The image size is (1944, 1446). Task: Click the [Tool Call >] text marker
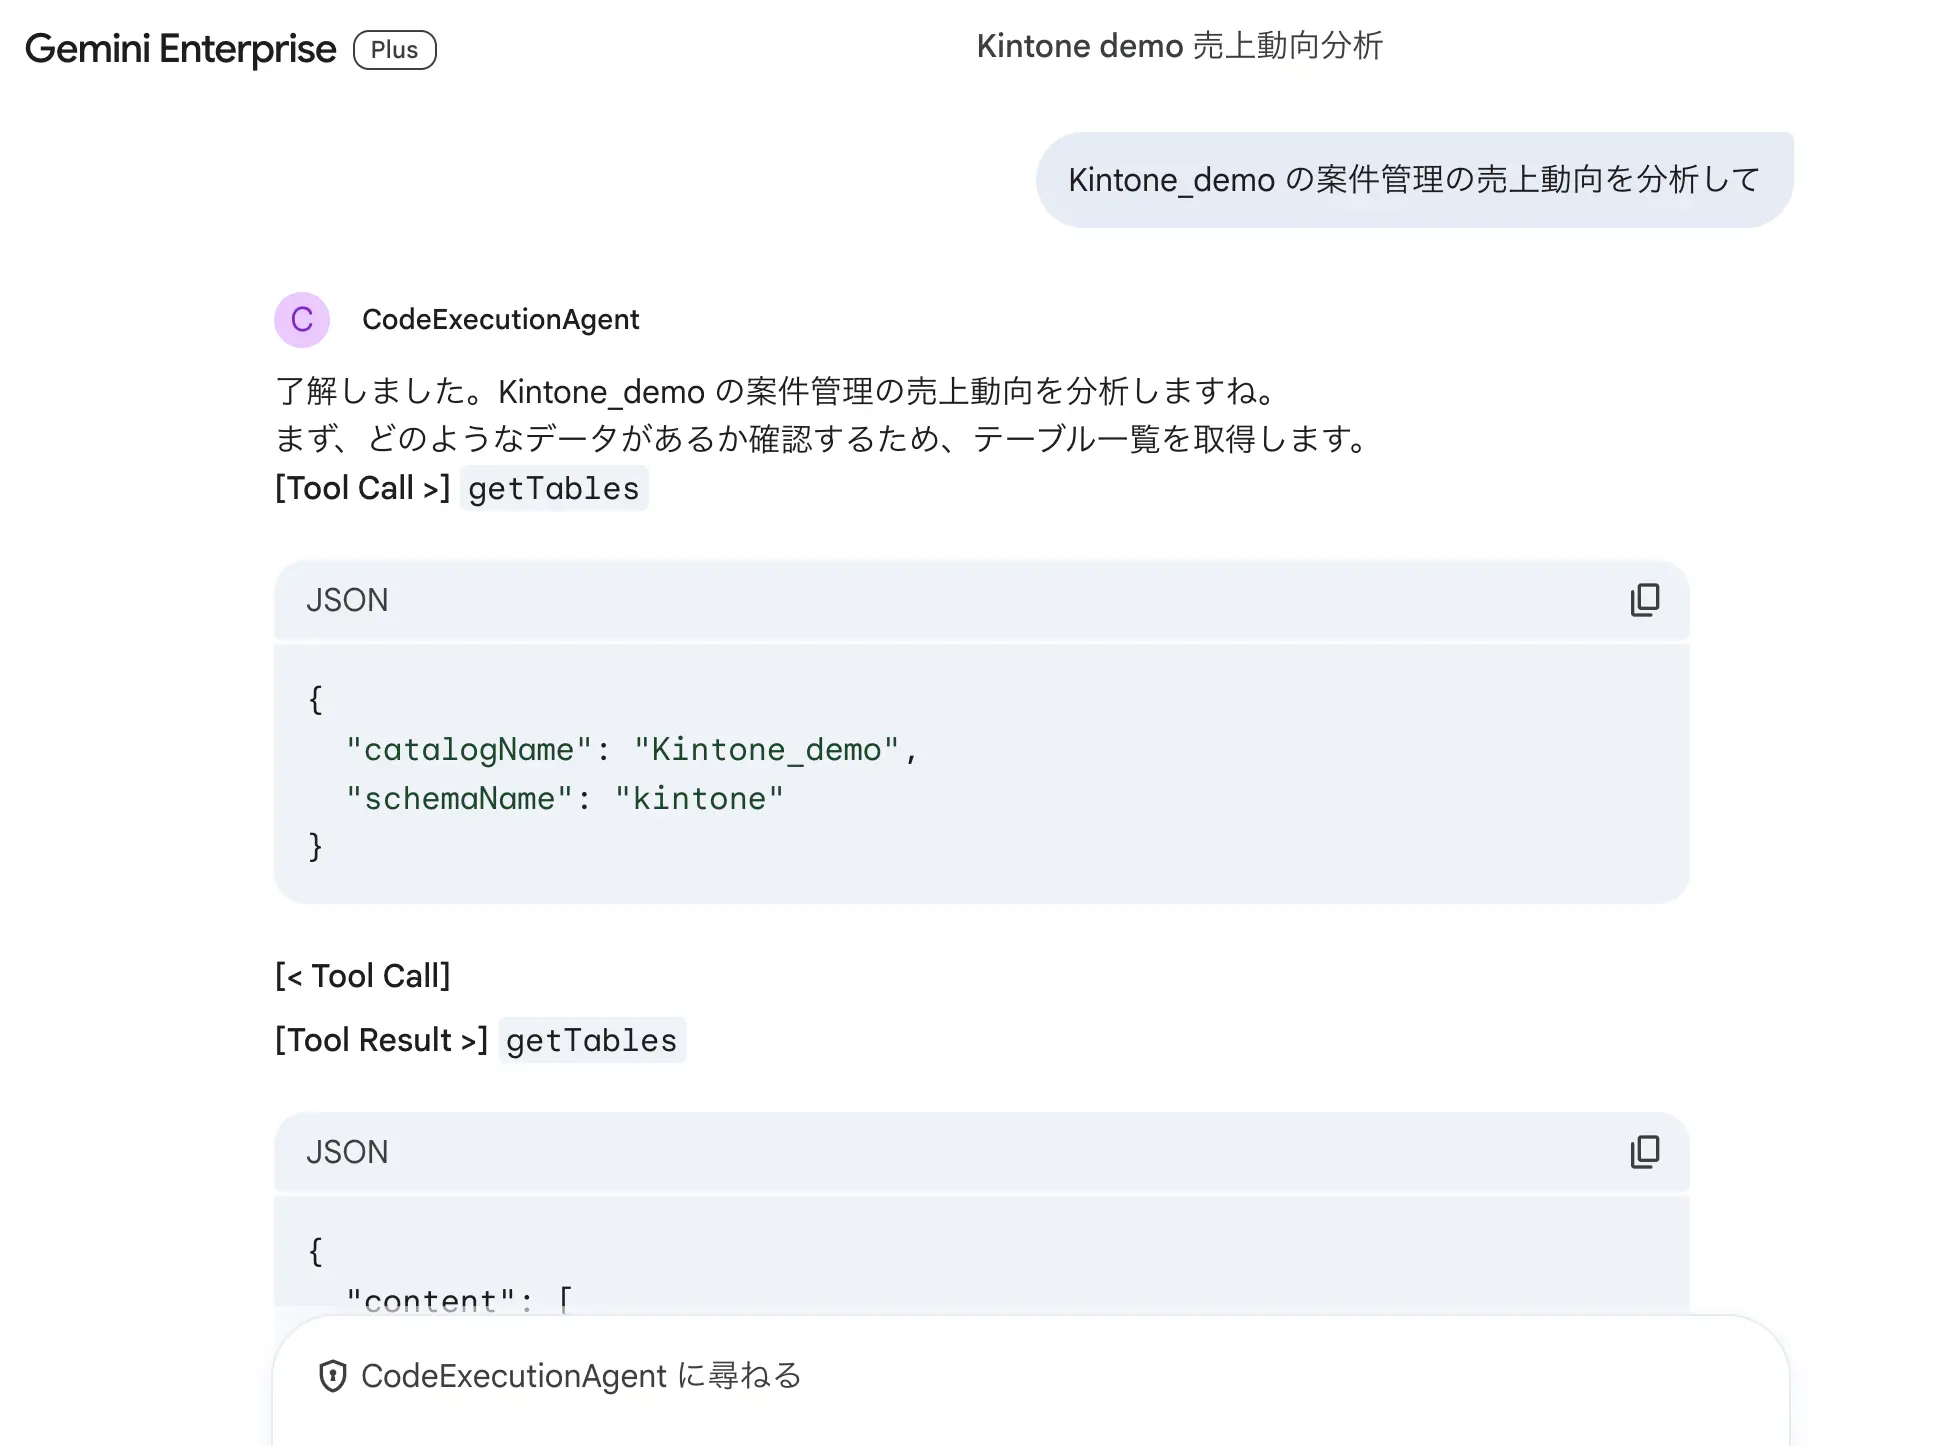pos(362,488)
